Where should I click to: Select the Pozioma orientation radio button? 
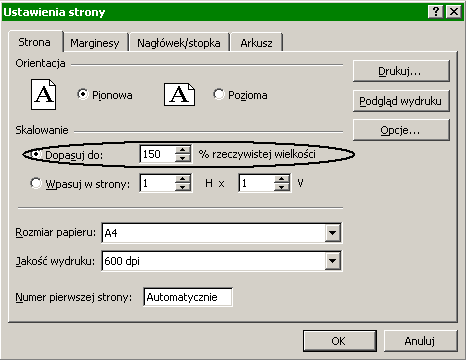coord(219,94)
